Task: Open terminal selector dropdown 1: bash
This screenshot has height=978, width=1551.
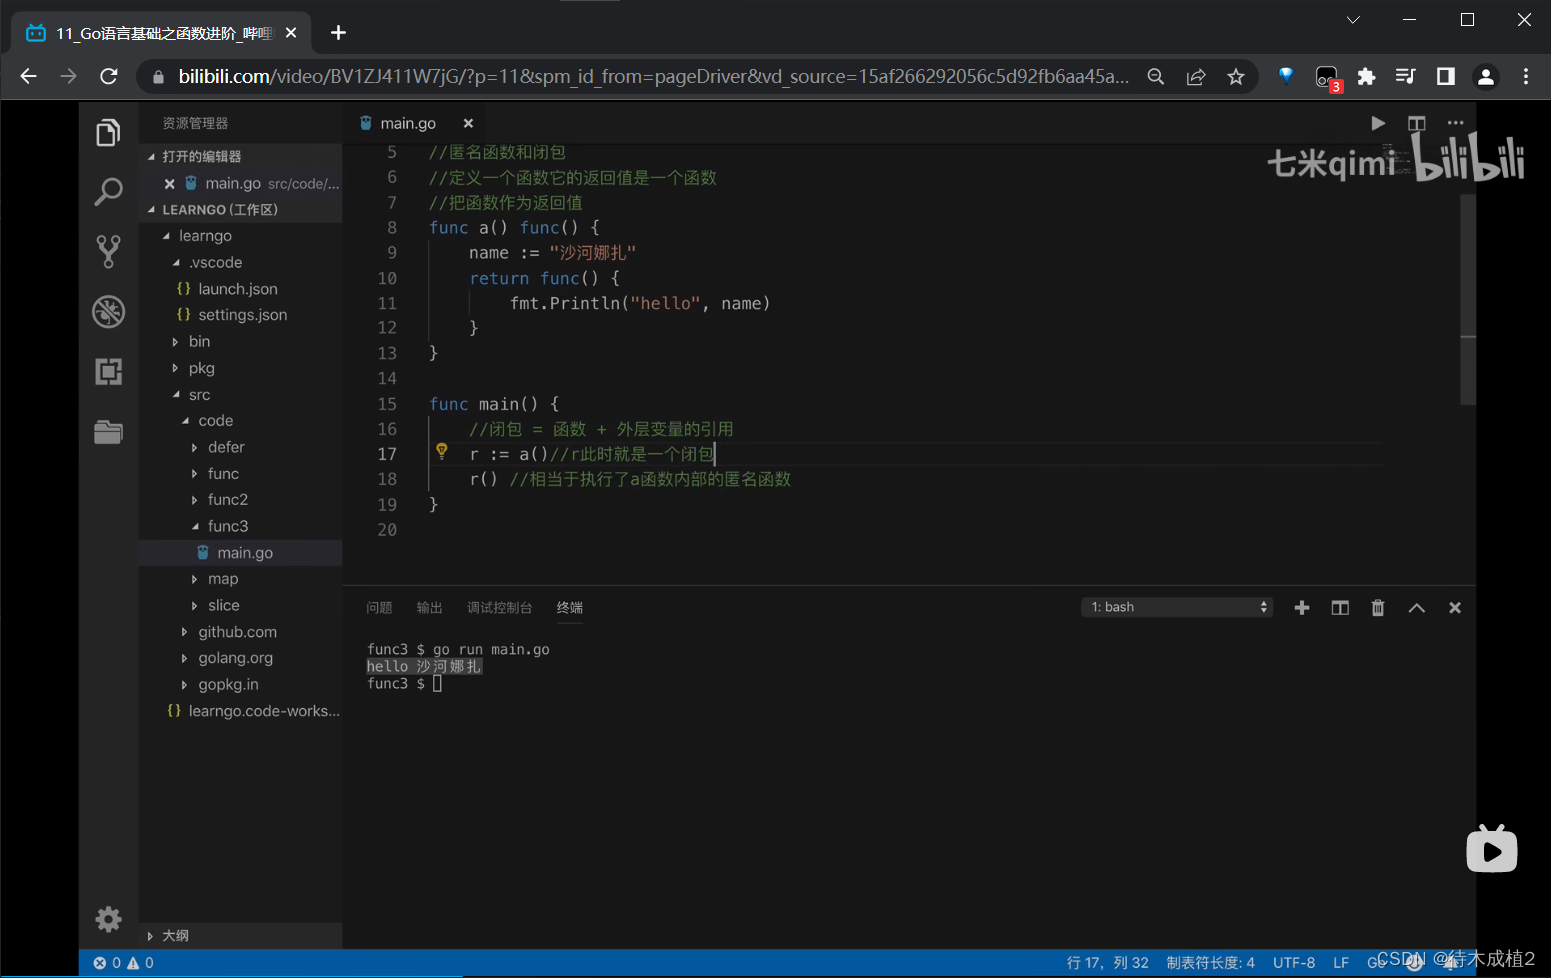Action: pyautogui.click(x=1176, y=607)
